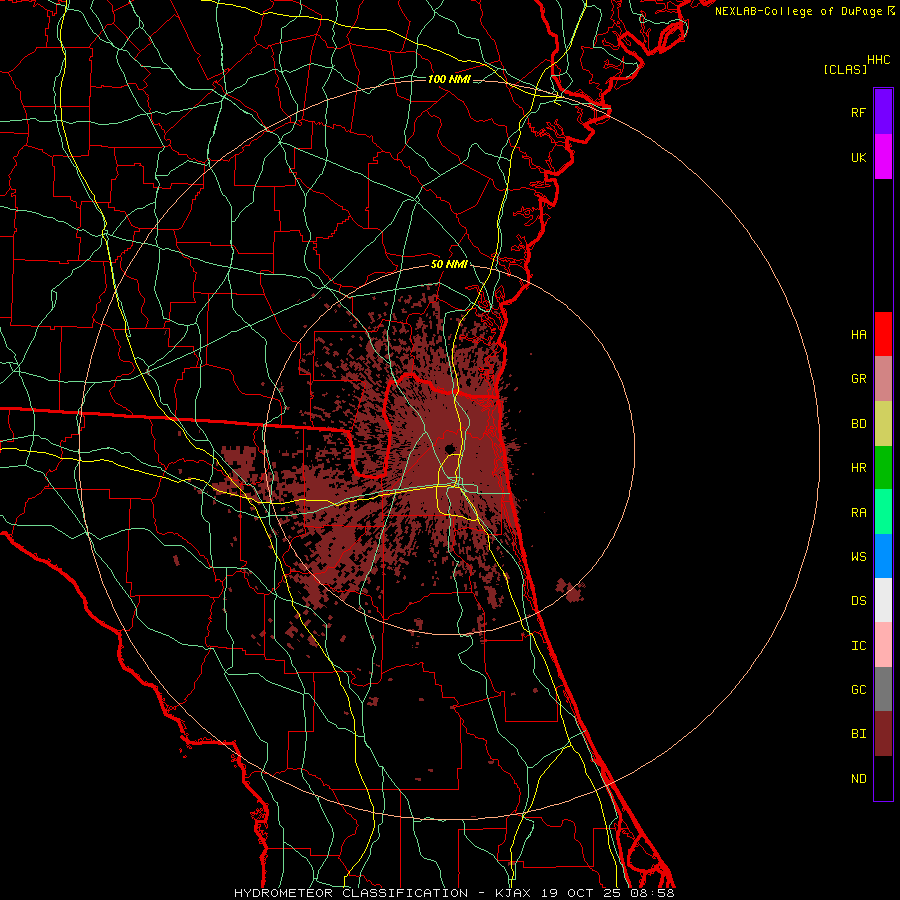Click the 'NEXLAB-College of DuPage' credit text
This screenshot has height=900, width=900.
(798, 11)
